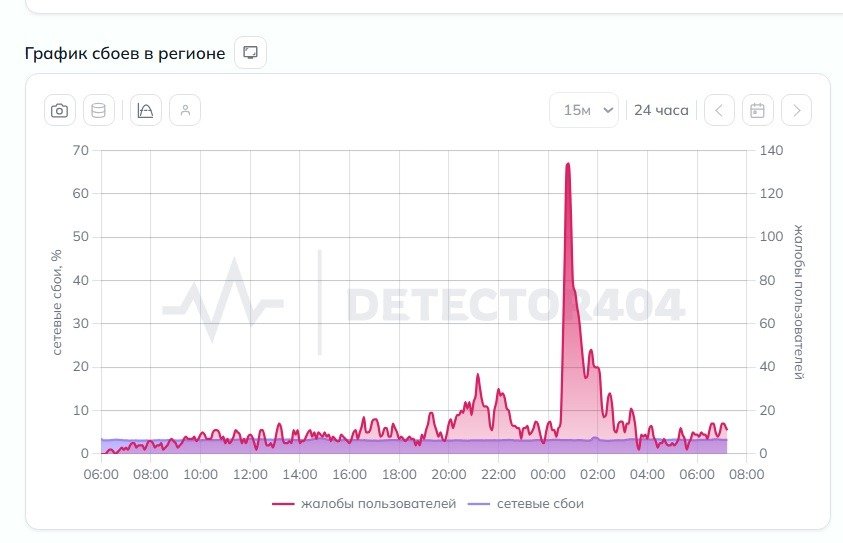
Task: Go to previous period with left arrow
Action: click(x=719, y=110)
